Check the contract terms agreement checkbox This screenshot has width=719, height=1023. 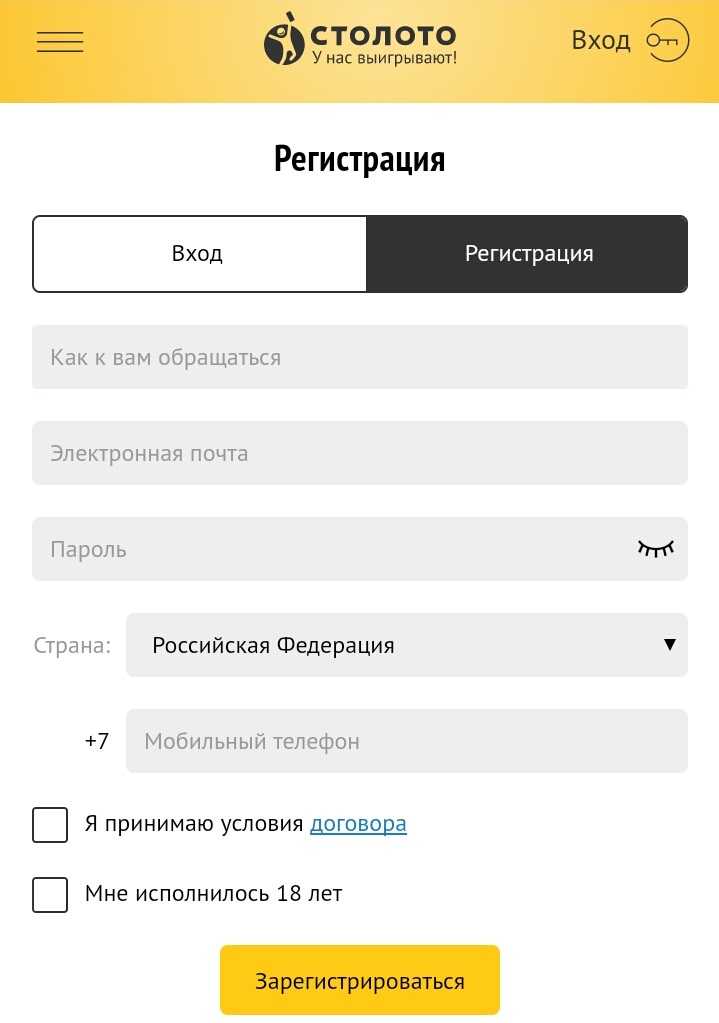click(50, 825)
